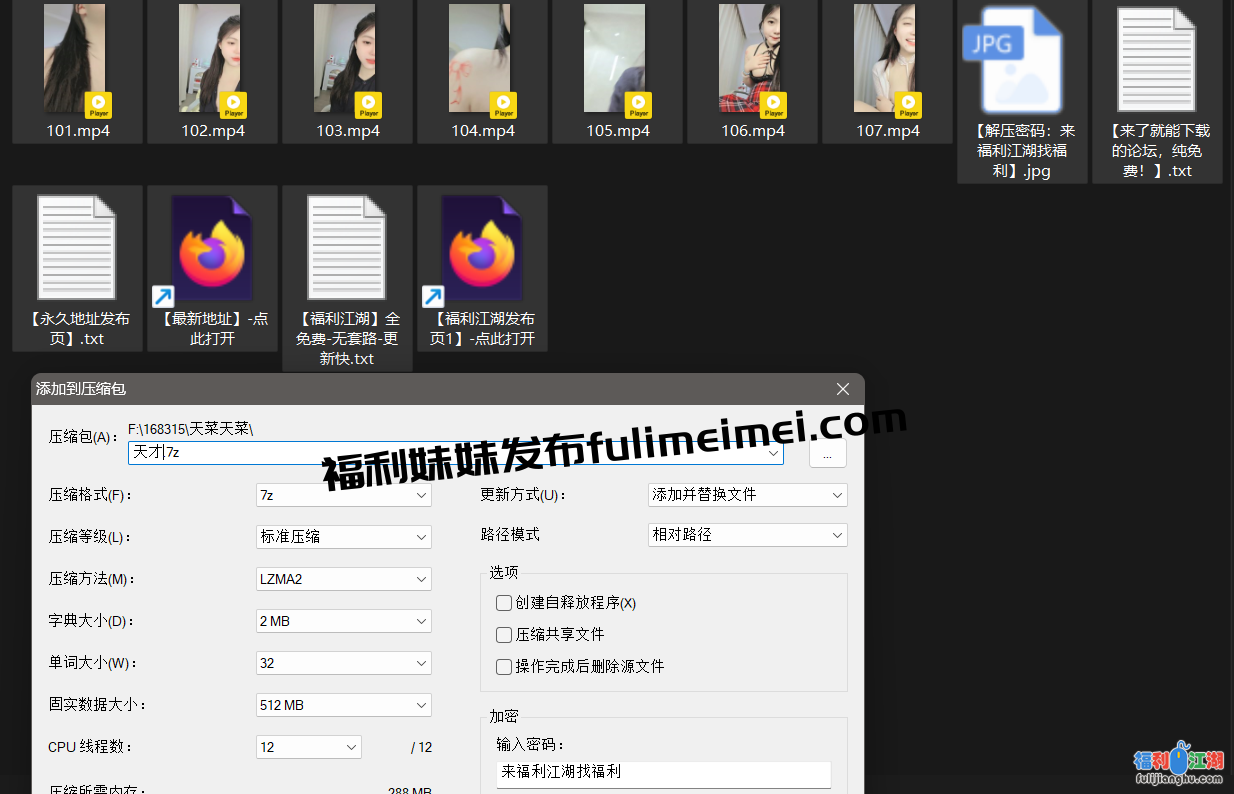Click the 福利江湖发布页1-点此打开 label

pyautogui.click(x=482, y=329)
